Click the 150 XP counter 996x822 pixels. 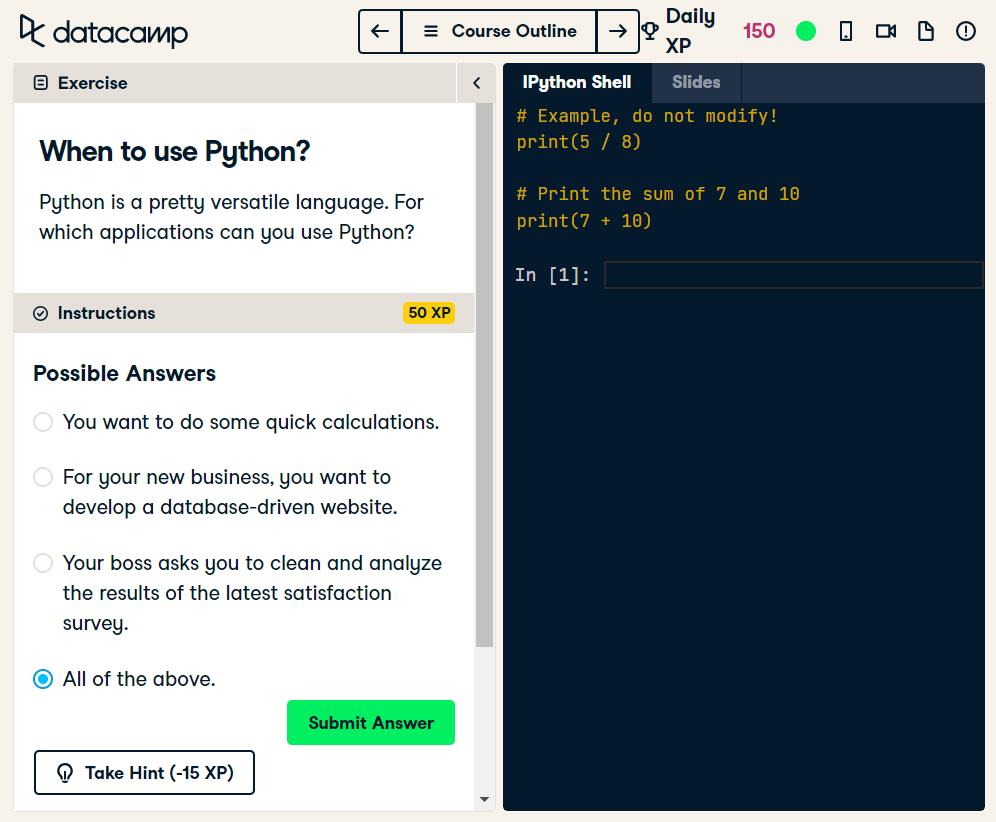pos(759,31)
